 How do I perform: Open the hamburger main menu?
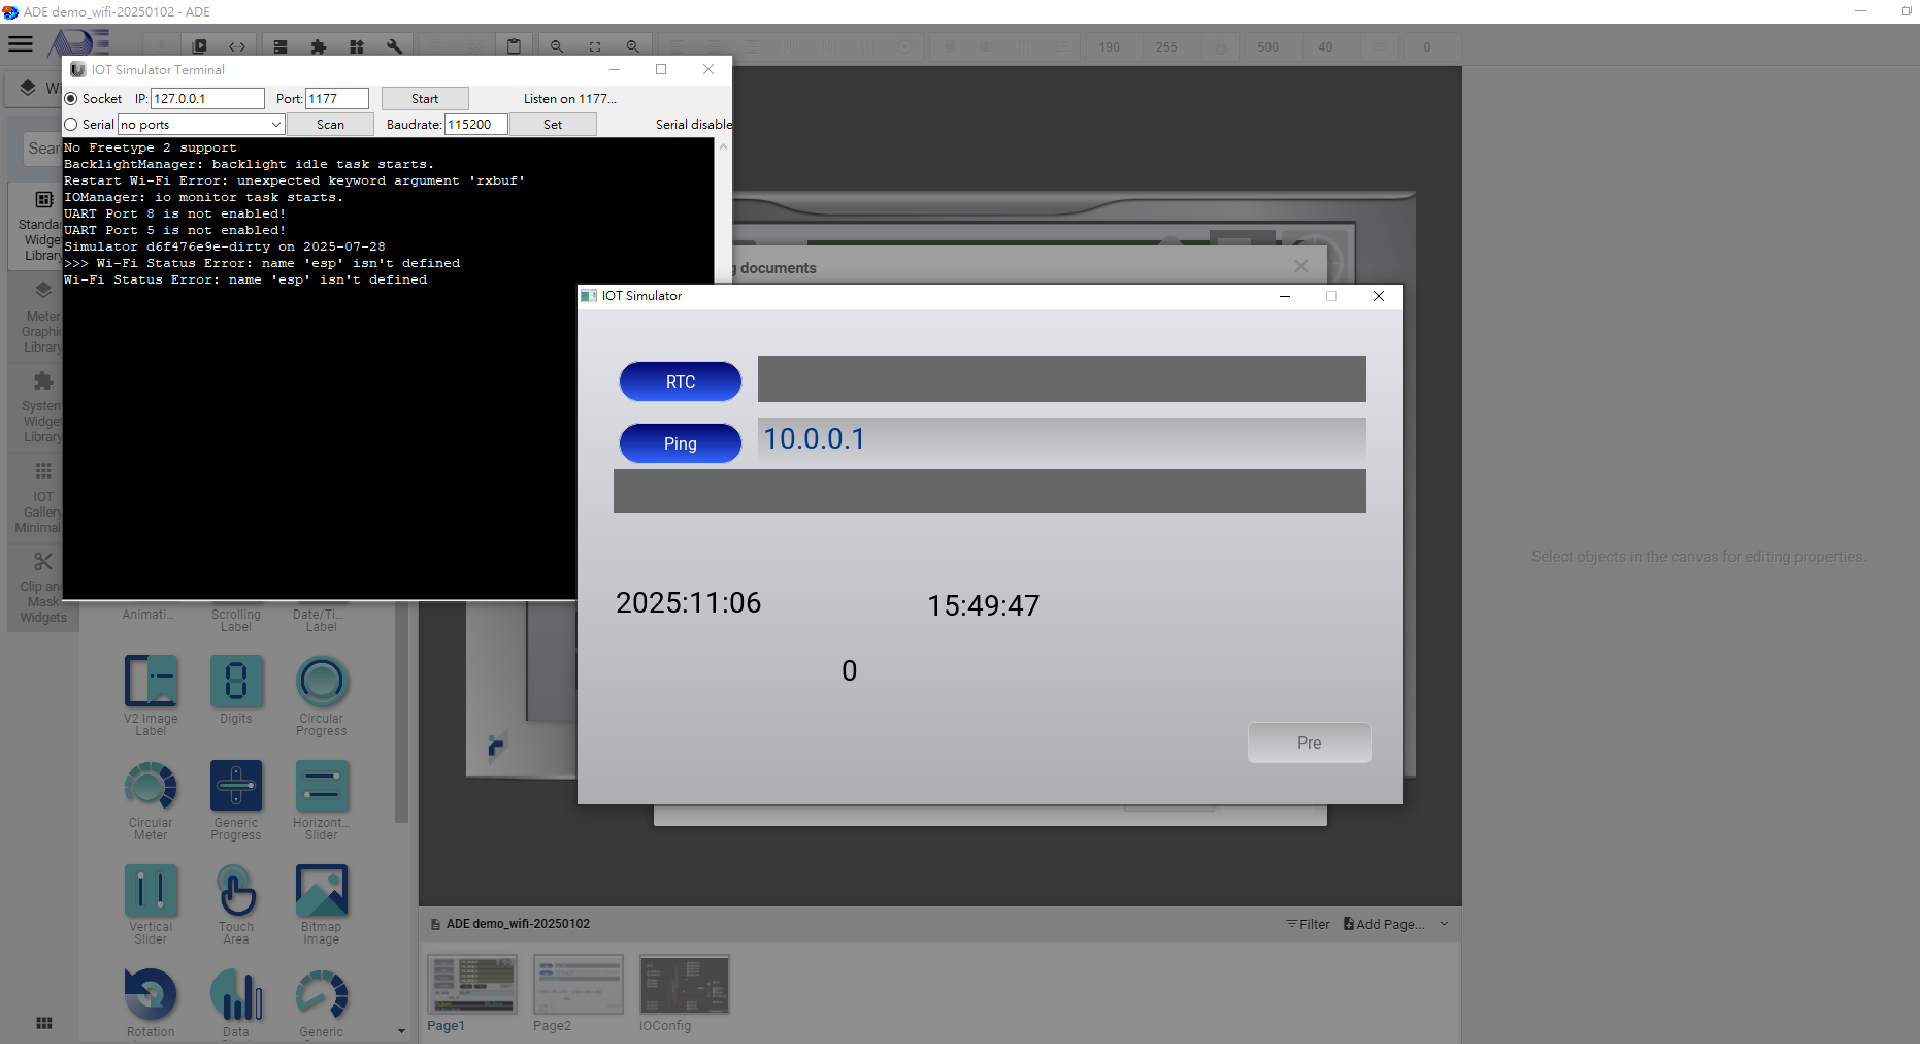pos(20,44)
